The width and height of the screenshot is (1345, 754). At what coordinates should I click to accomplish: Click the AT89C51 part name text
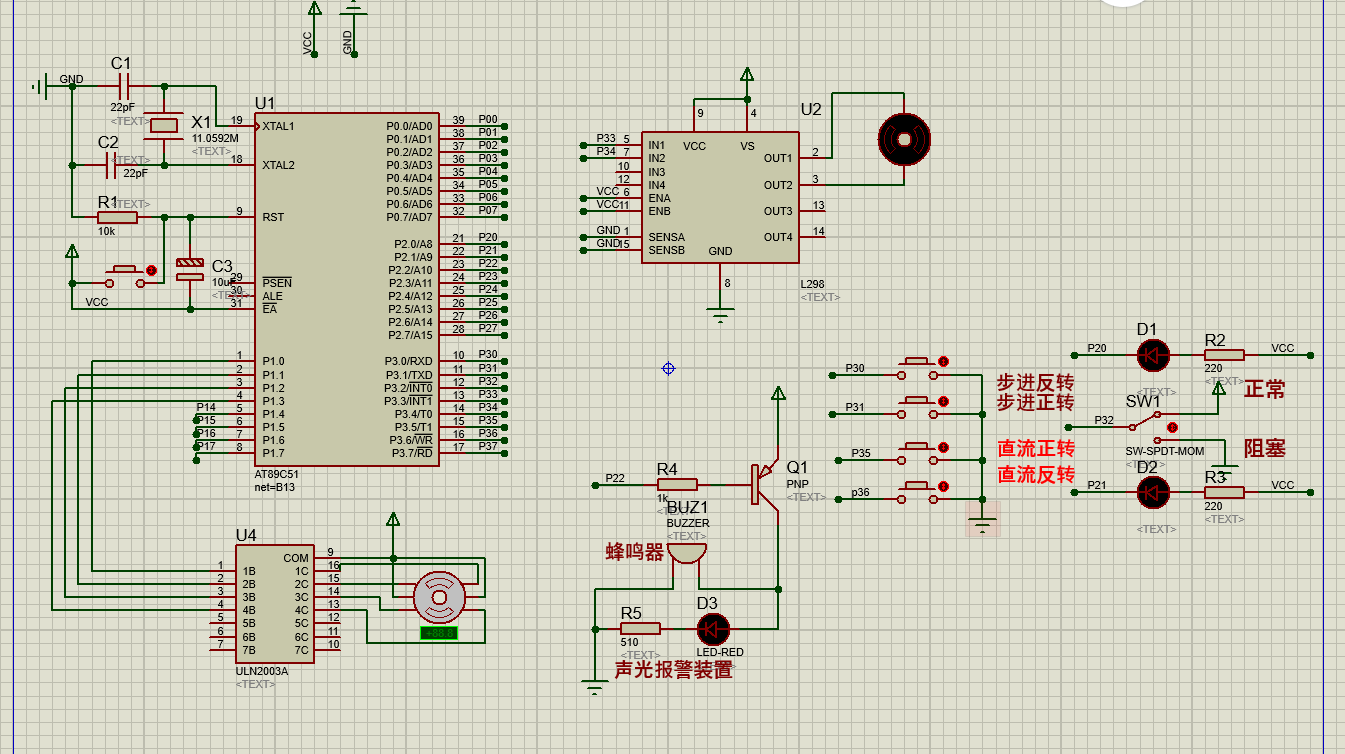pos(277,475)
